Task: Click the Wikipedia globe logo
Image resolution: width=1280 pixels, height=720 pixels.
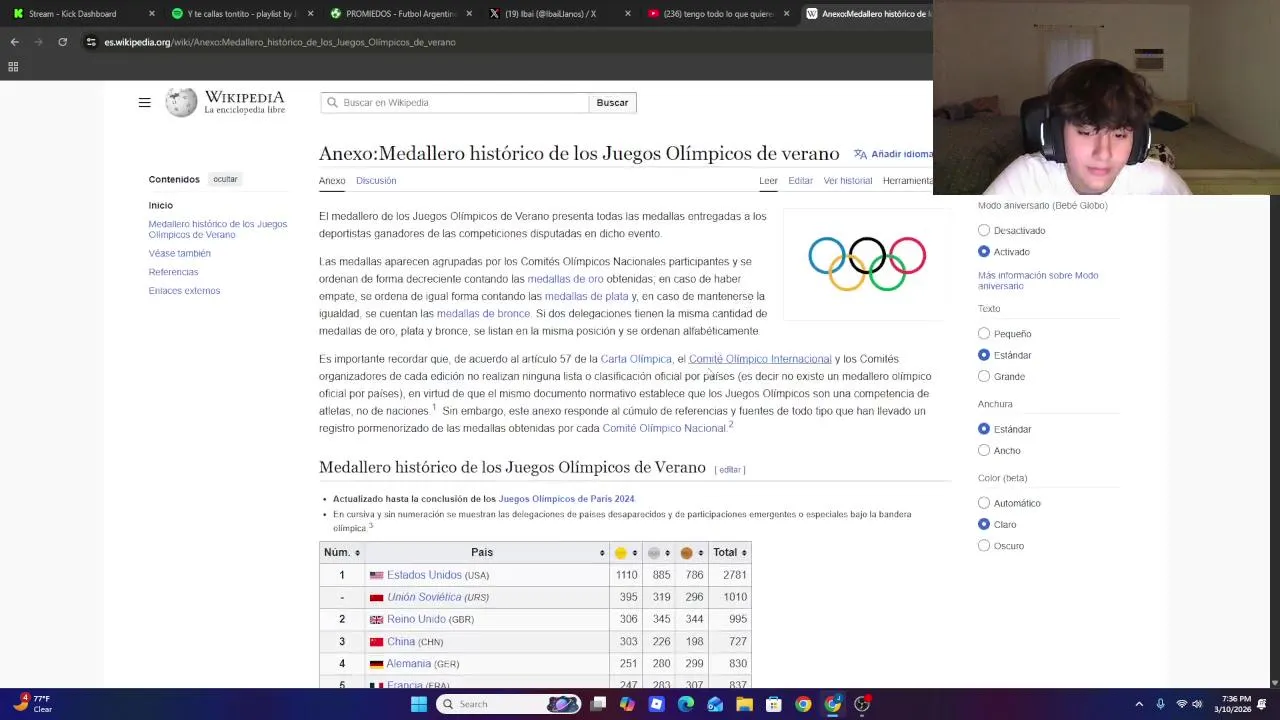Action: [x=181, y=102]
